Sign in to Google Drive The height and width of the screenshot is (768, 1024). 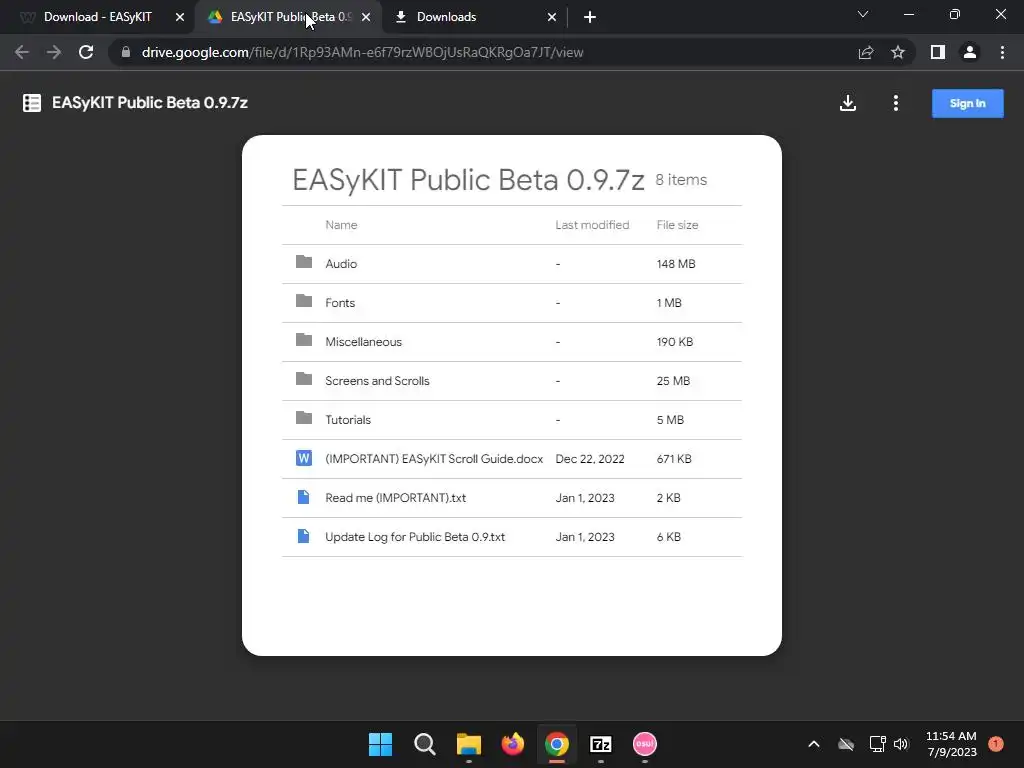(x=967, y=103)
